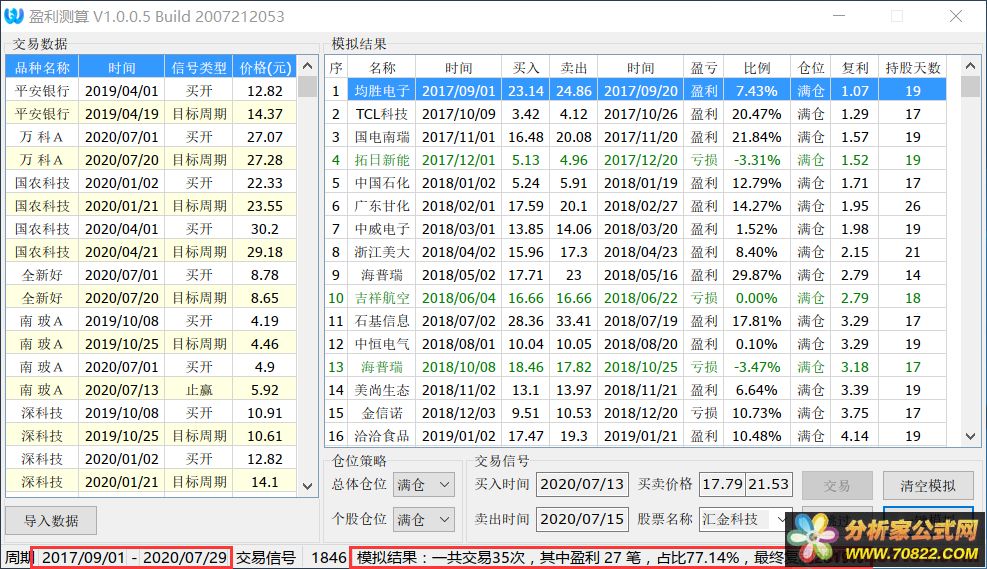
Task: Click the 1846 signal count in status bar
Action: click(329, 558)
